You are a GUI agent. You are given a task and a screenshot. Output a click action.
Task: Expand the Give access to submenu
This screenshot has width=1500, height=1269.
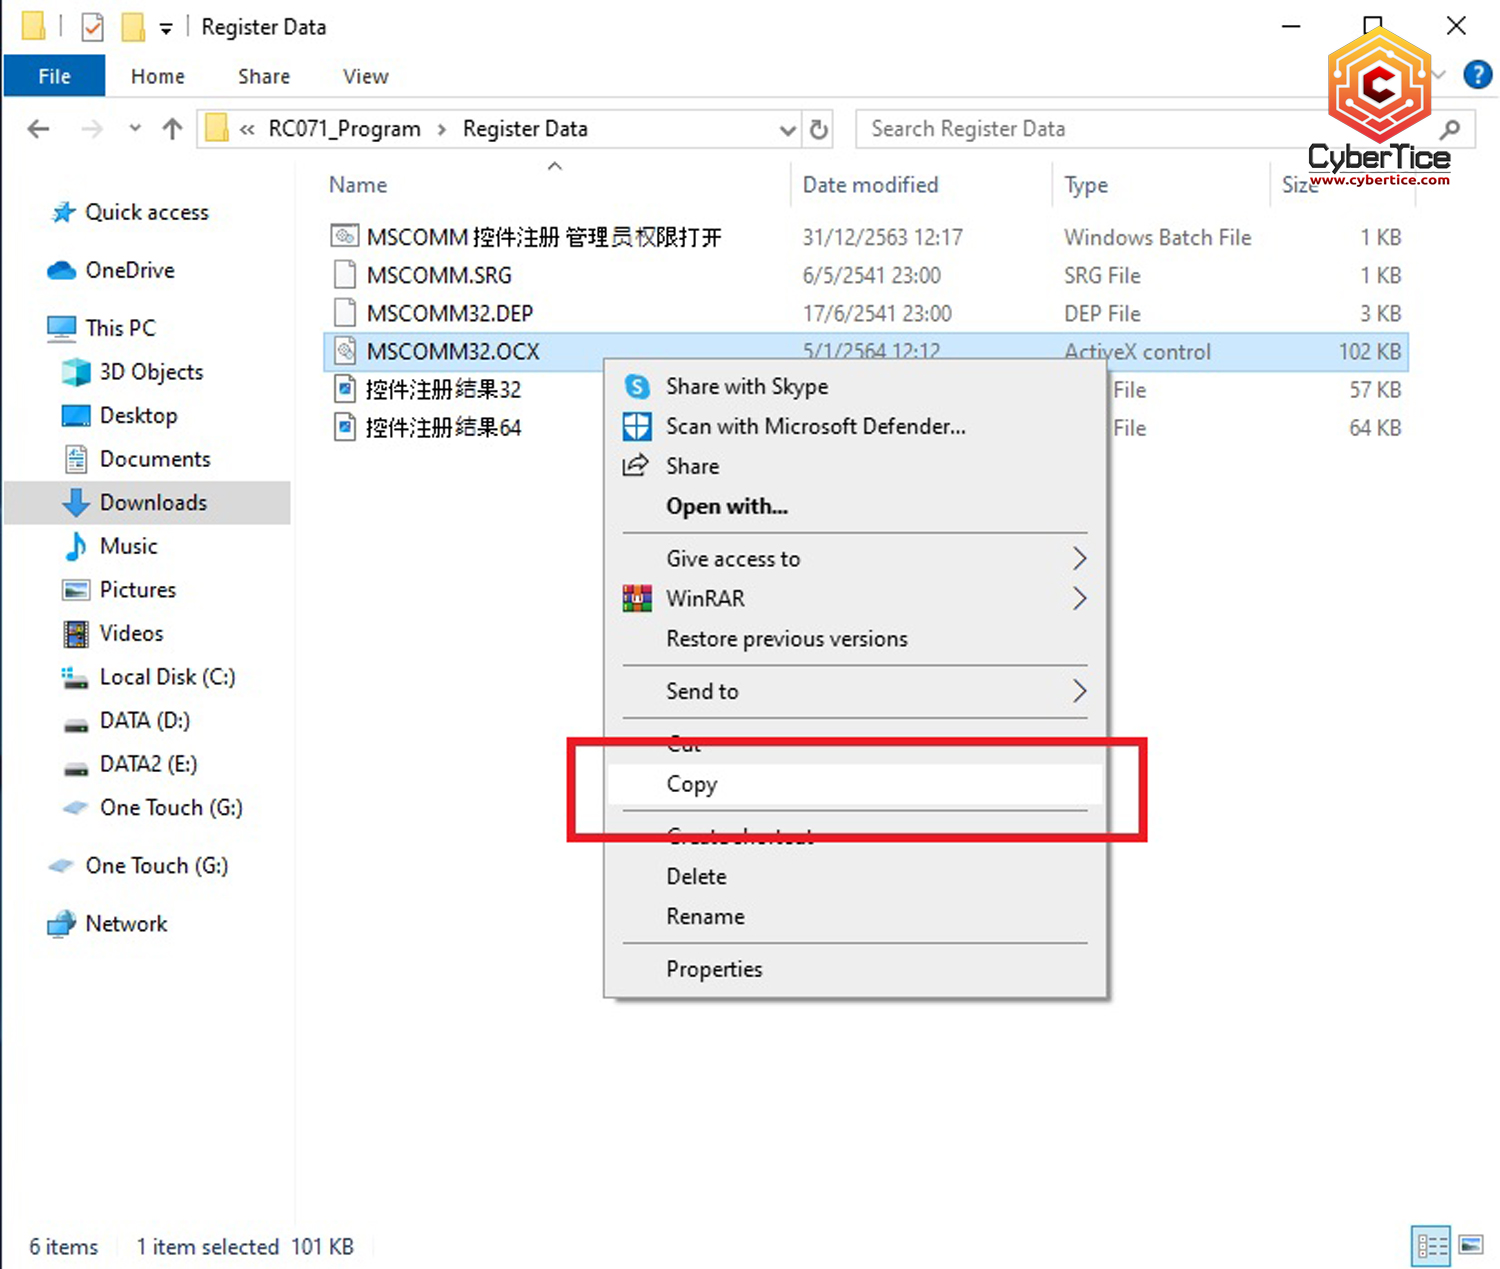(1079, 559)
